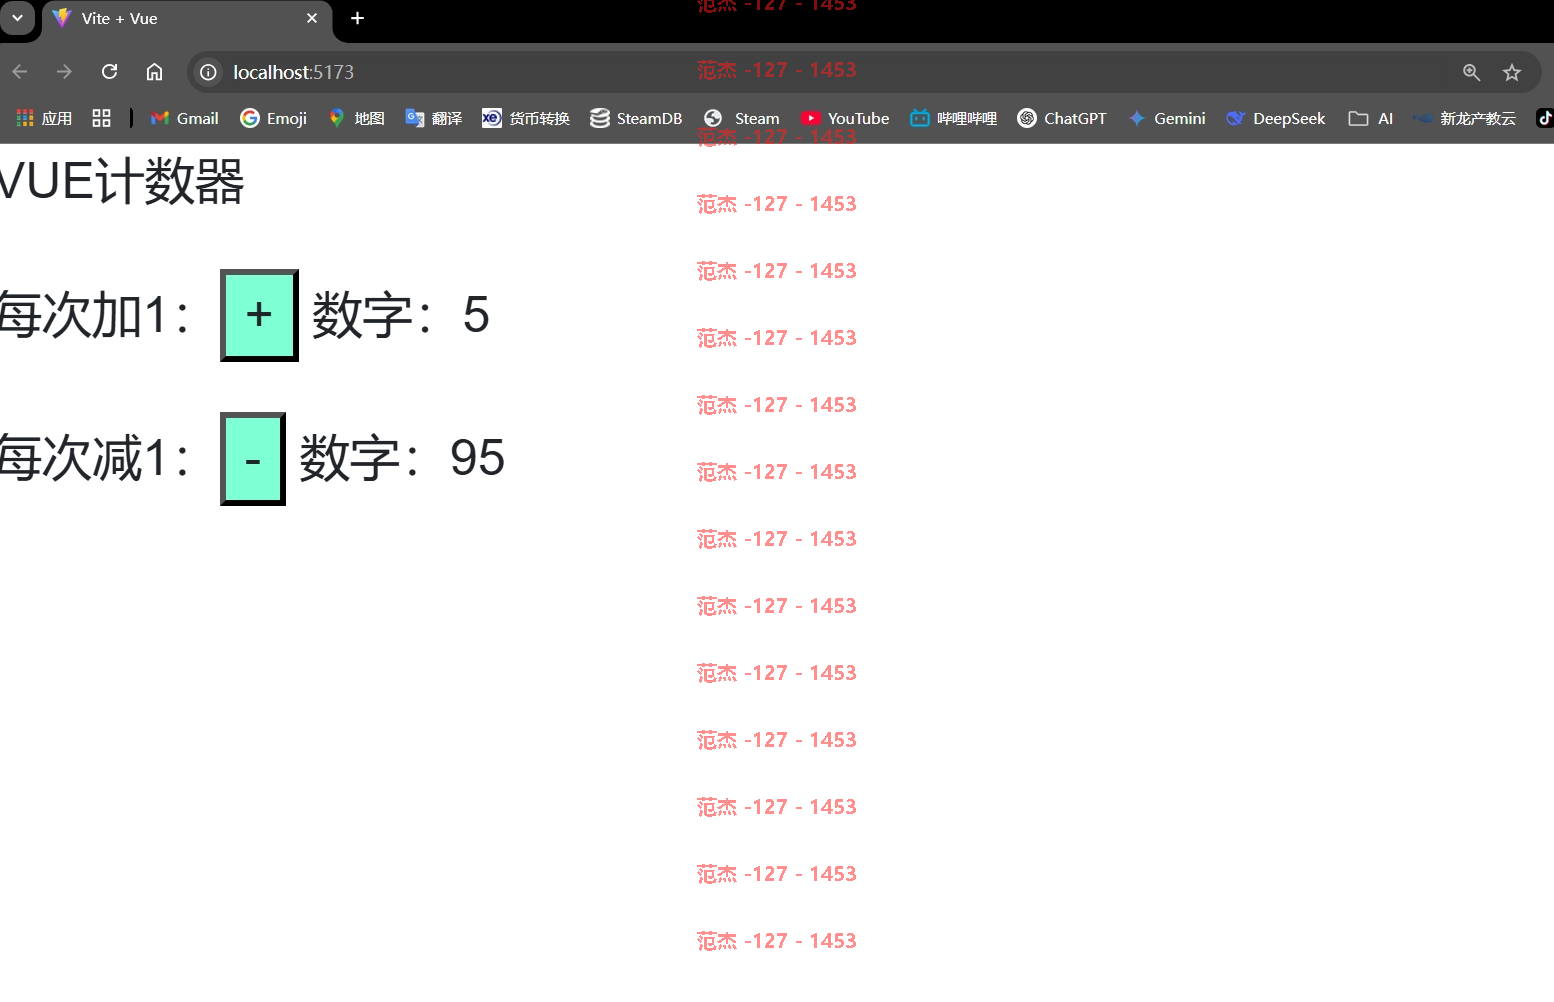Open the Steam bookmark
This screenshot has height=1002, width=1554.
pos(741,118)
